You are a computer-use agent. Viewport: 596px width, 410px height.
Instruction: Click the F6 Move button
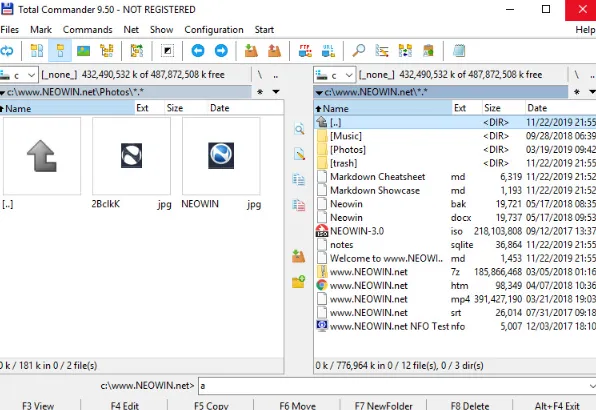click(x=298, y=405)
